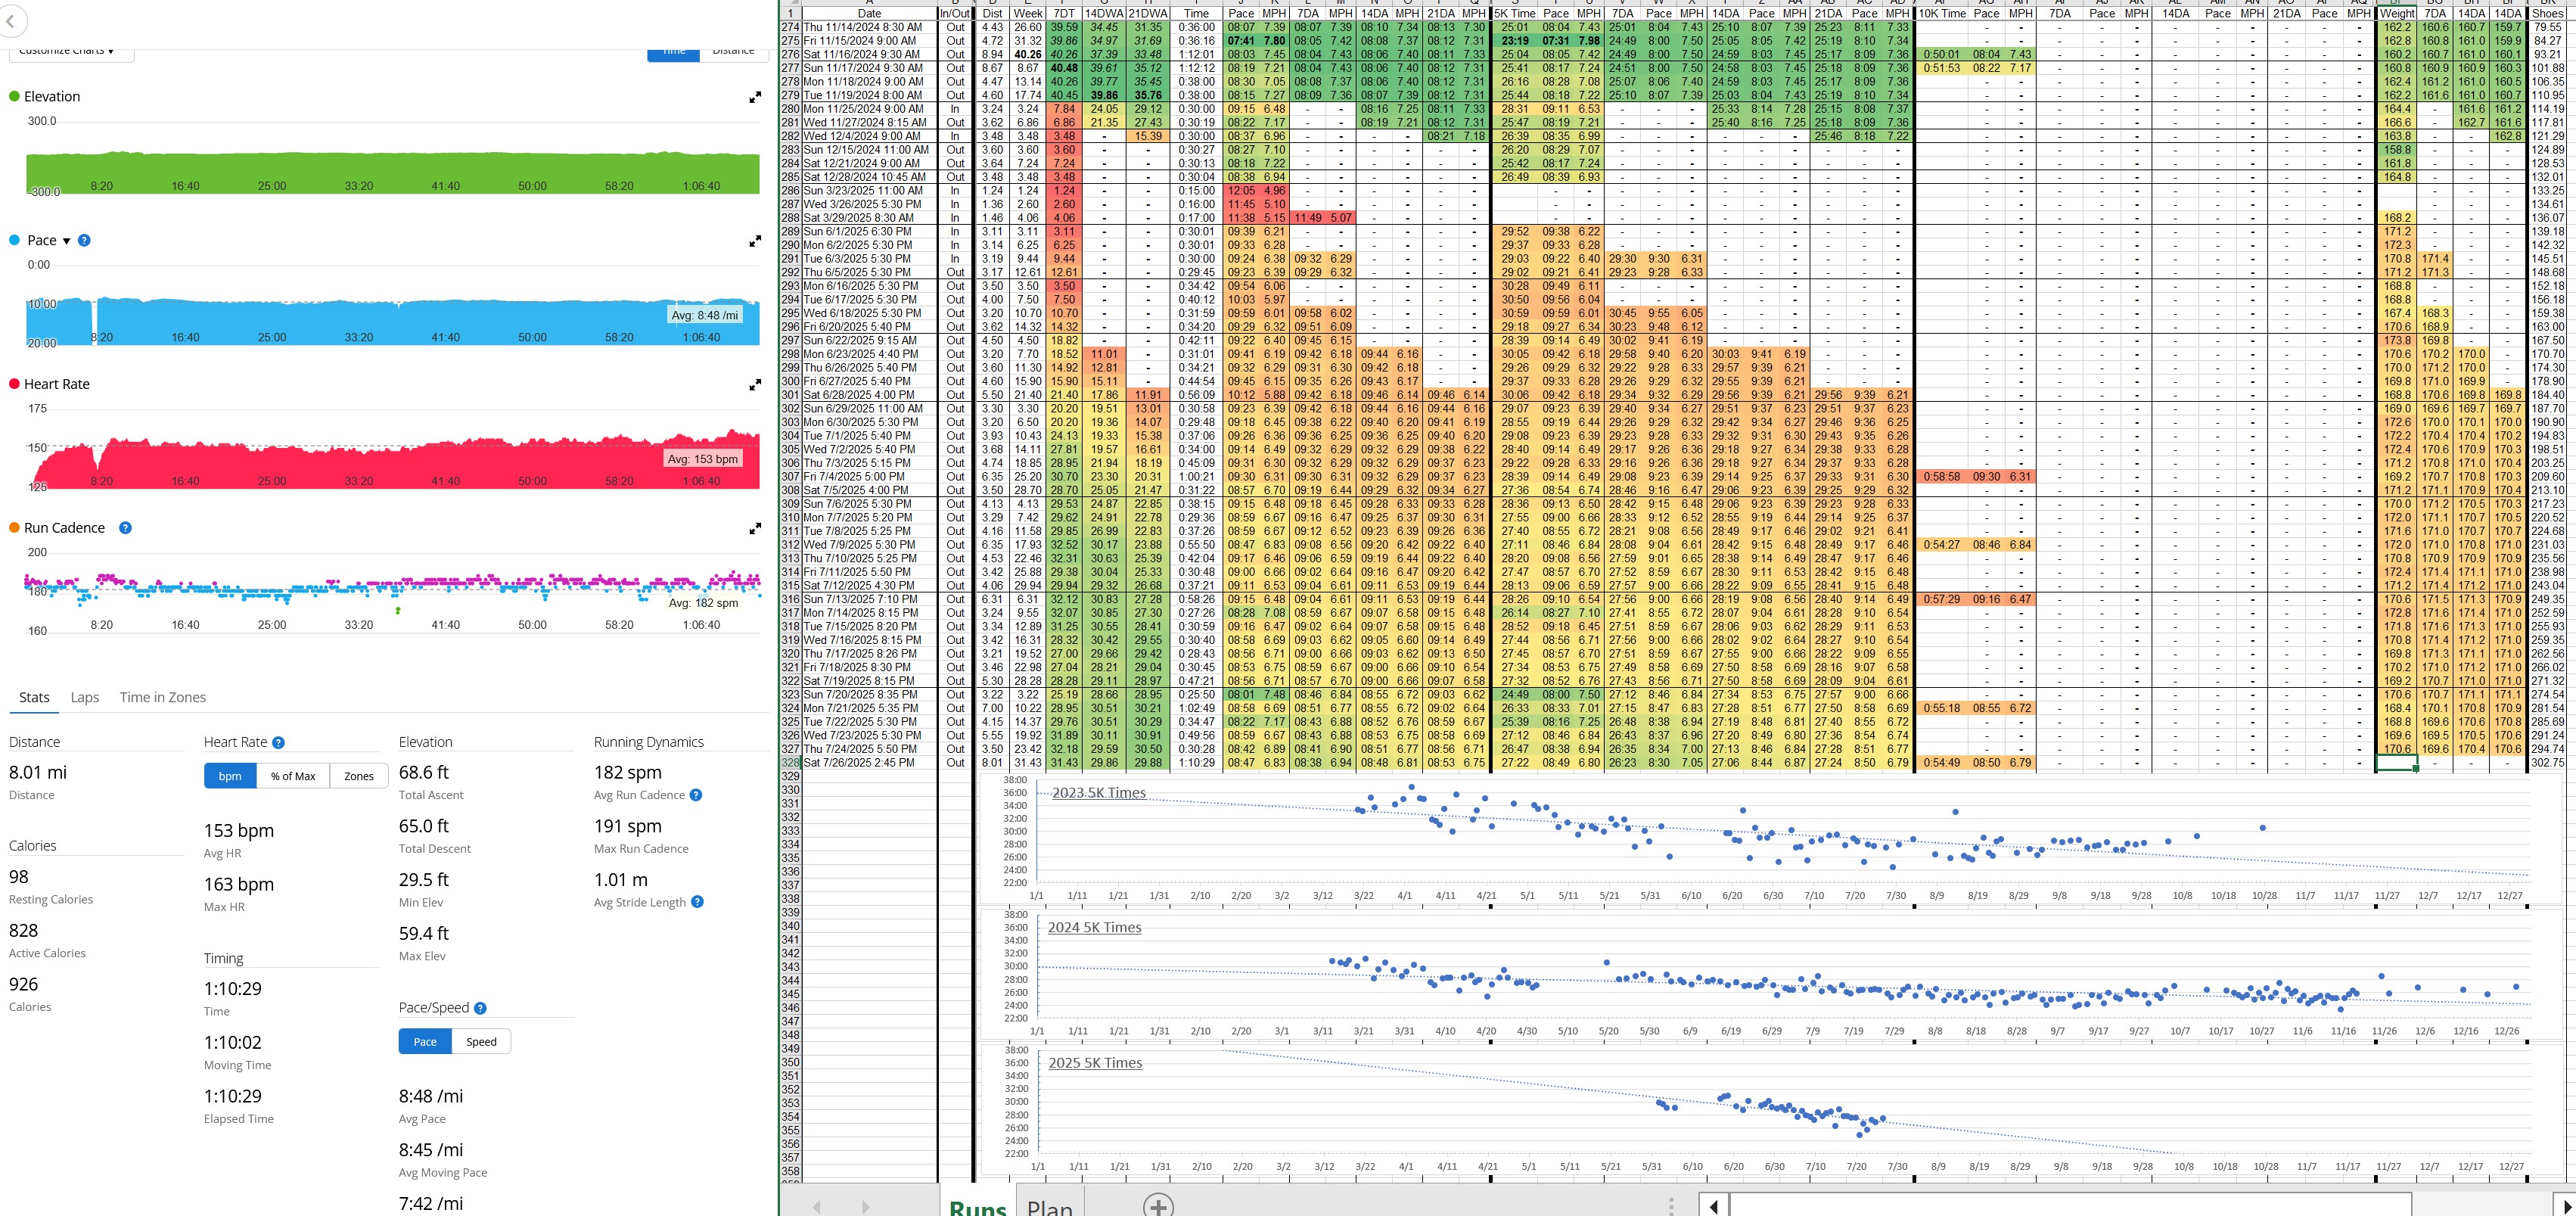Switch Pace/Speed toggle to Speed
2576x1216 pixels.
pos(481,1042)
